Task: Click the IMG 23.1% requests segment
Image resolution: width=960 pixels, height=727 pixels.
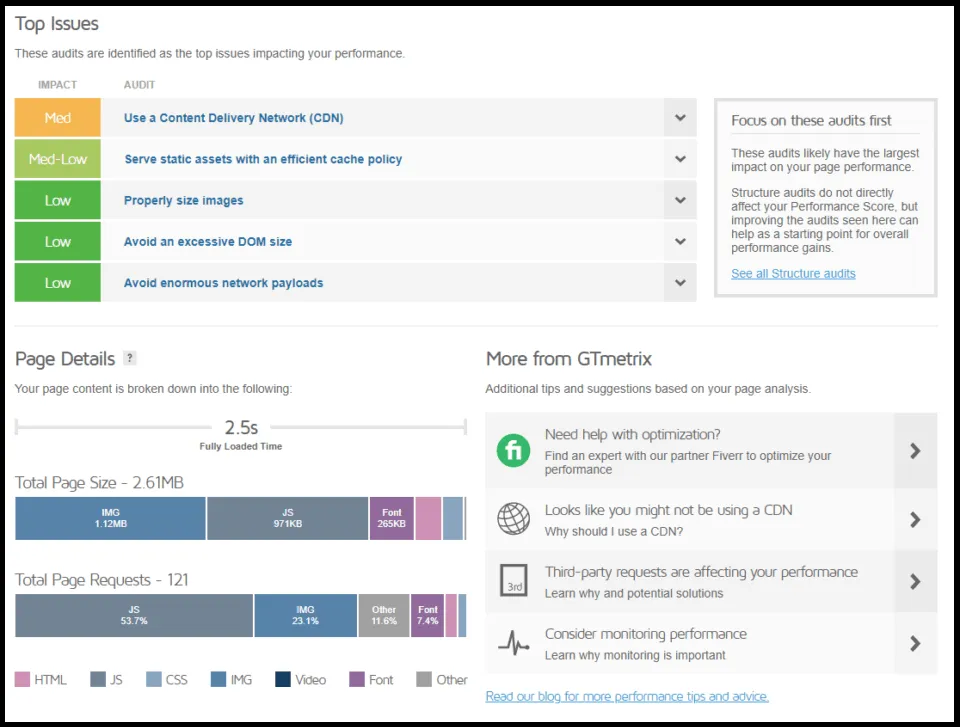Action: point(306,616)
